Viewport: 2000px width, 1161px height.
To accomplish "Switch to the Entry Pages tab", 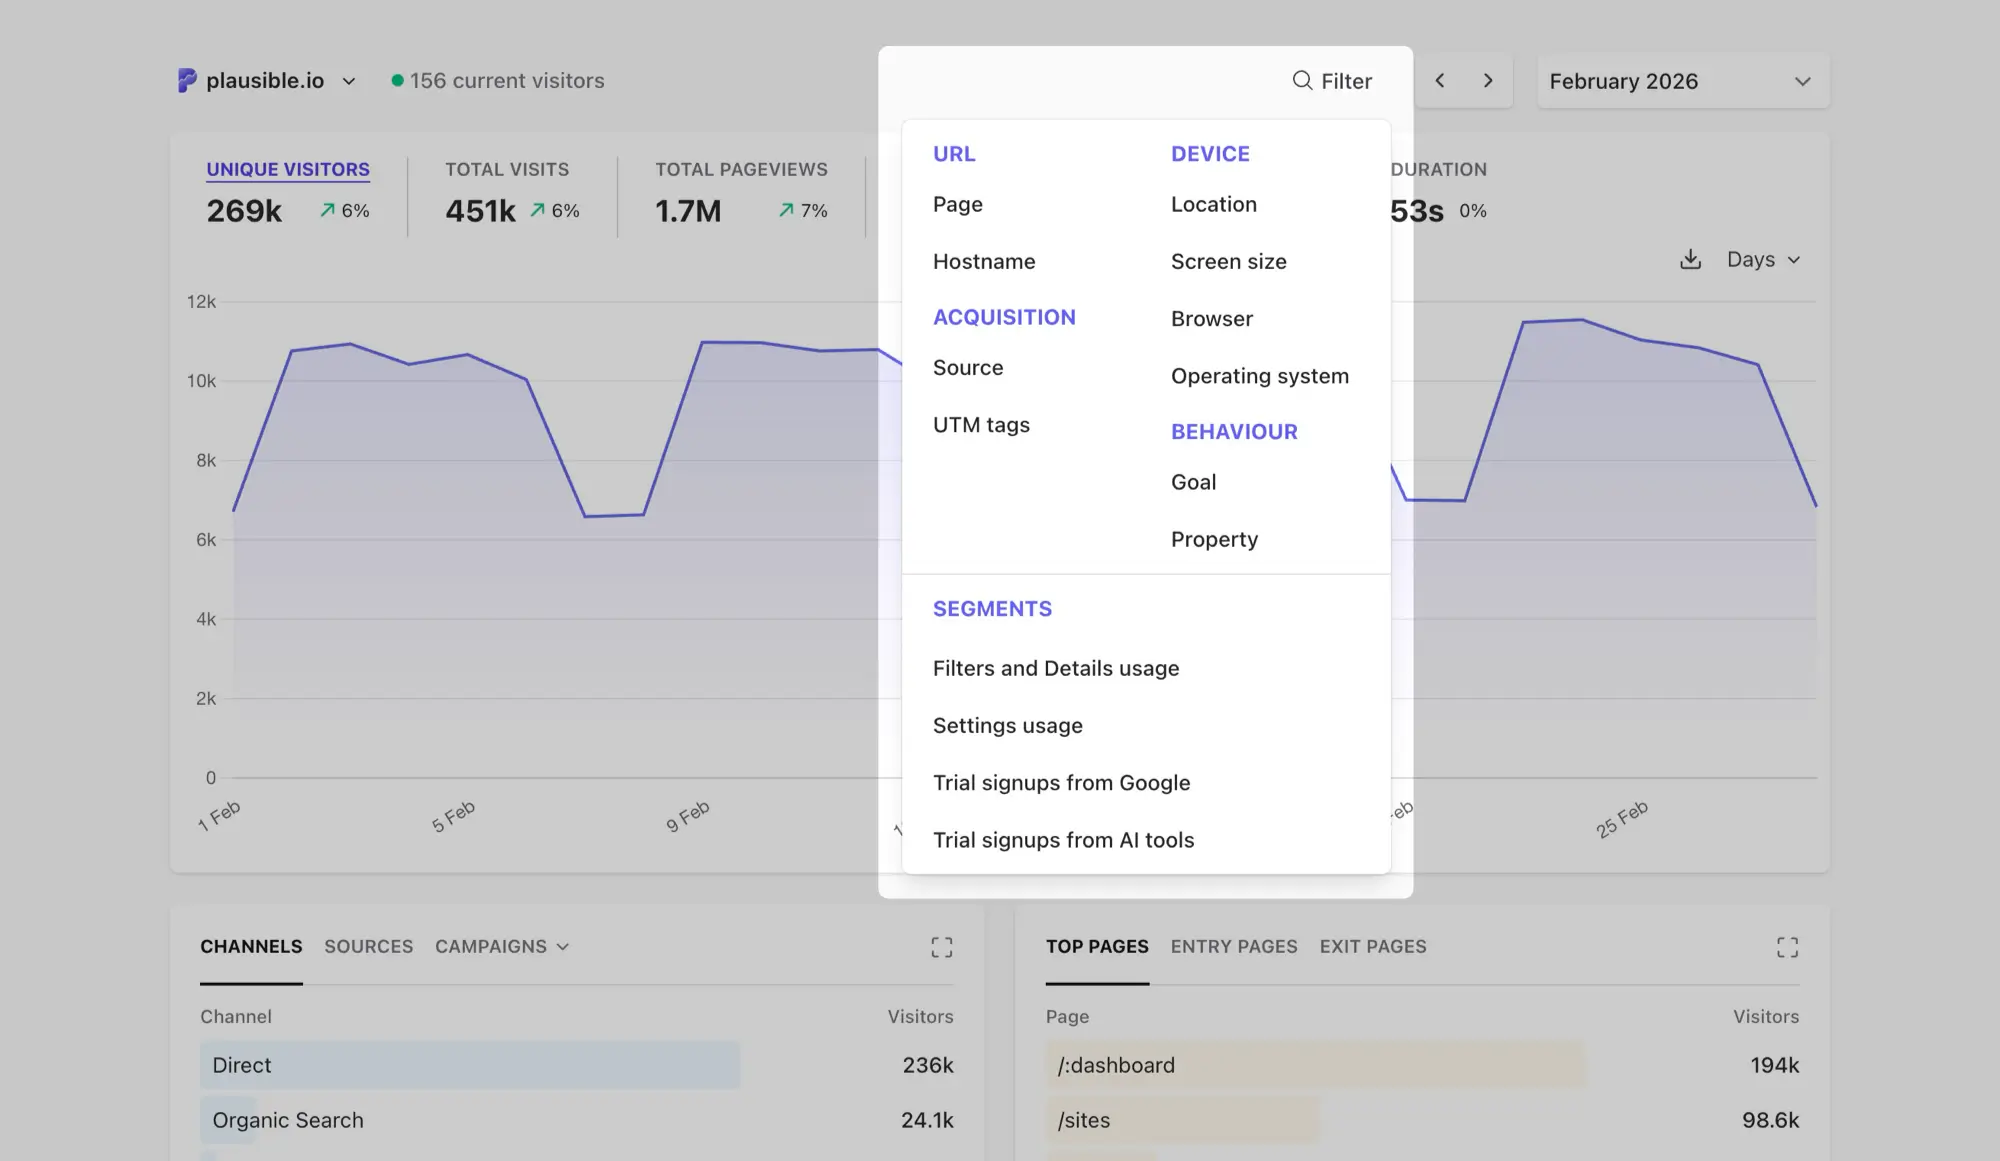I will [1233, 947].
